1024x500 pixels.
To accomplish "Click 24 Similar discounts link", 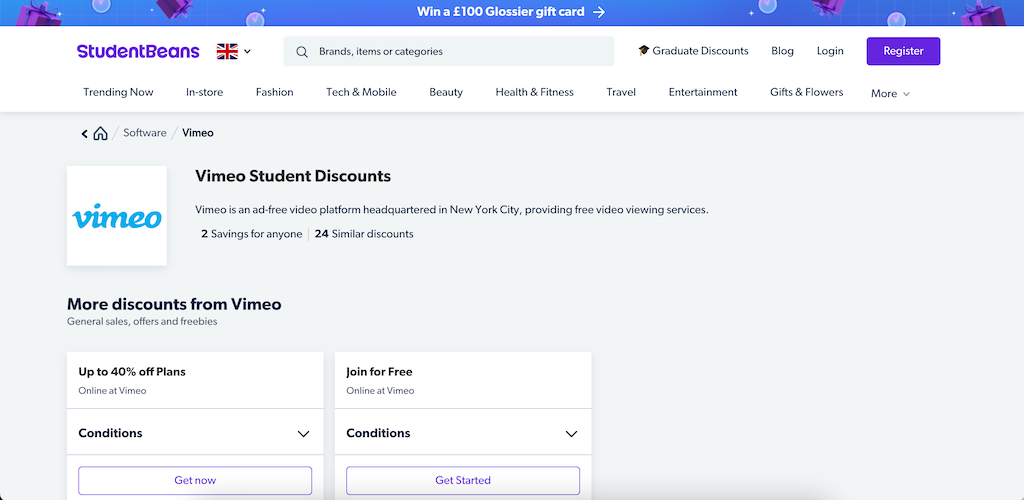I will pyautogui.click(x=364, y=234).
